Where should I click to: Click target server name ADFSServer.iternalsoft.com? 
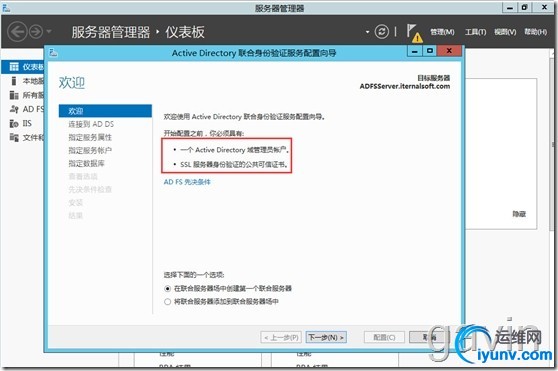tap(405, 86)
